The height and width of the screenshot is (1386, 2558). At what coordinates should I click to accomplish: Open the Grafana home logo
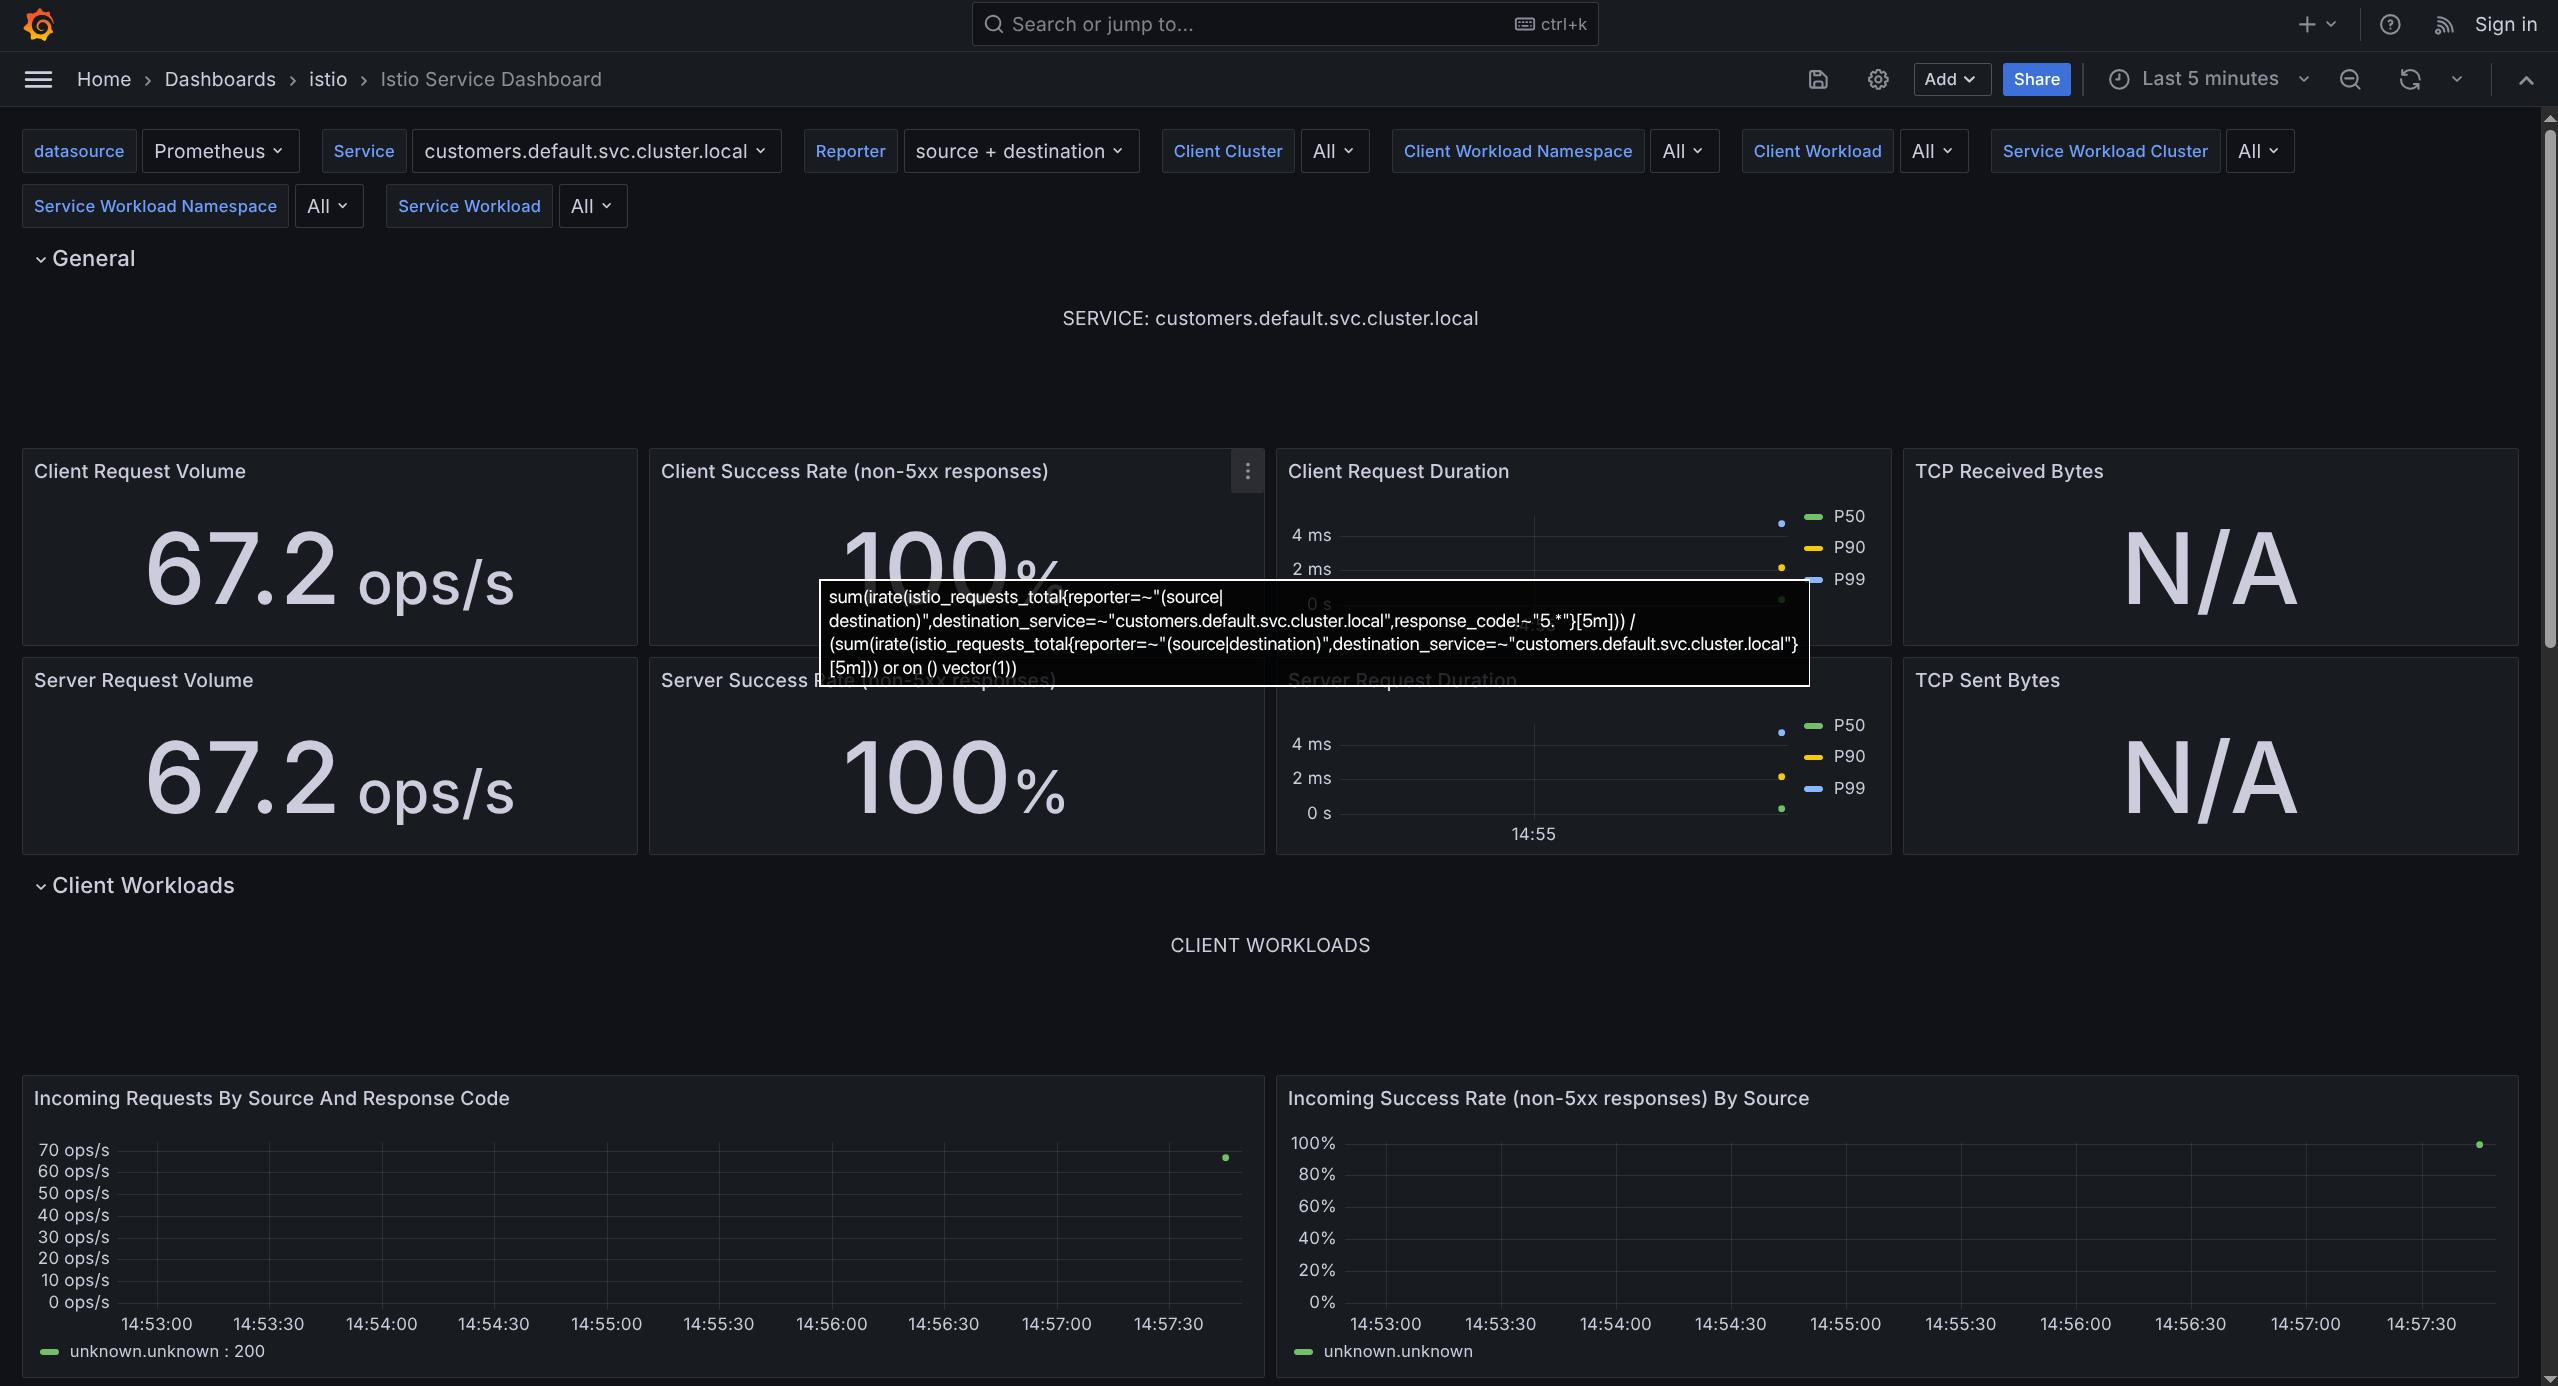[x=38, y=24]
